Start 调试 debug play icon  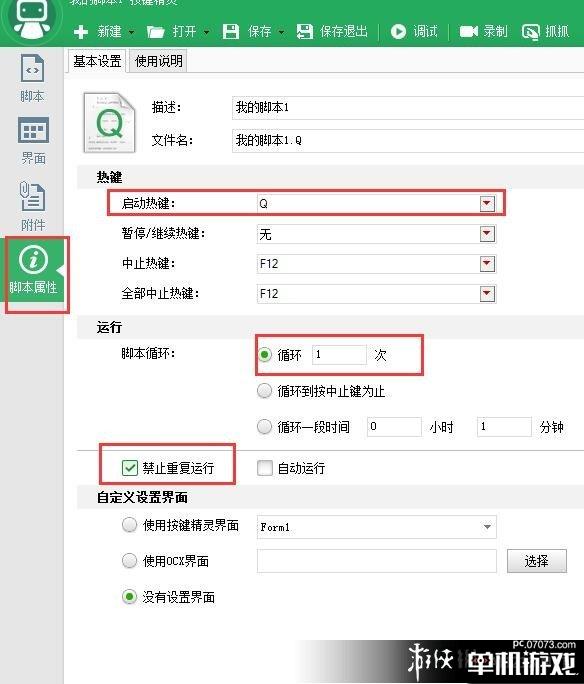click(x=398, y=31)
